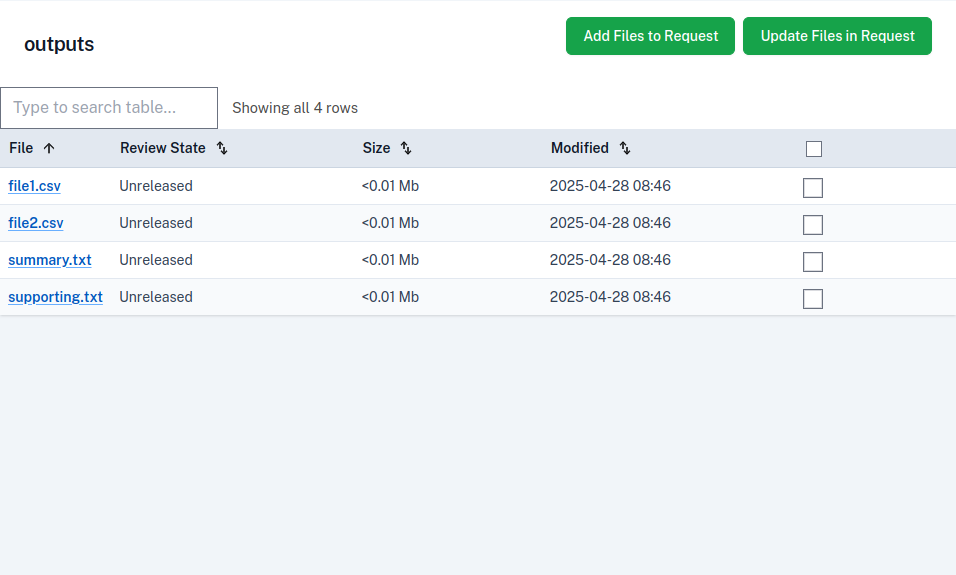Enable the supporting.txt row checkbox
Image resolution: width=956 pixels, height=575 pixels.
813,299
